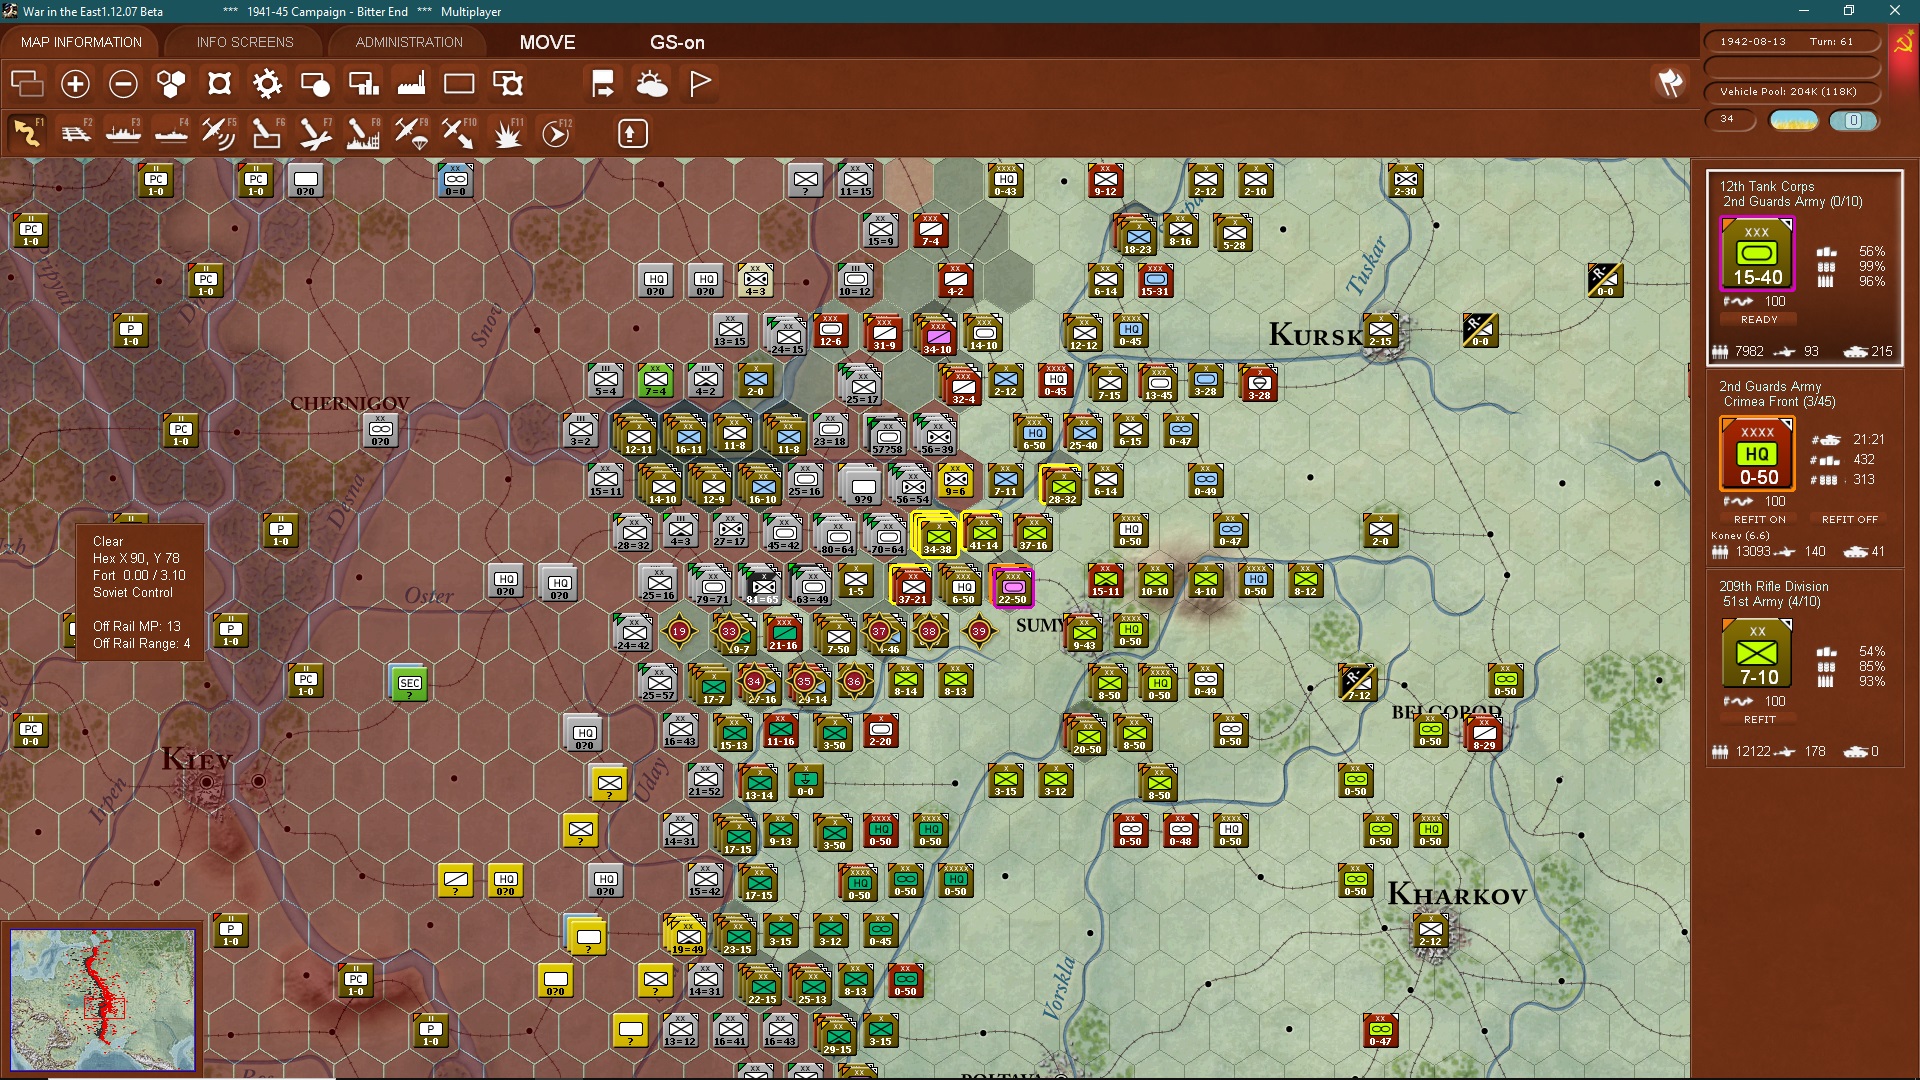Select the F9 air transport mode icon
Image resolution: width=1920 pixels, height=1080 pixels.
411,132
